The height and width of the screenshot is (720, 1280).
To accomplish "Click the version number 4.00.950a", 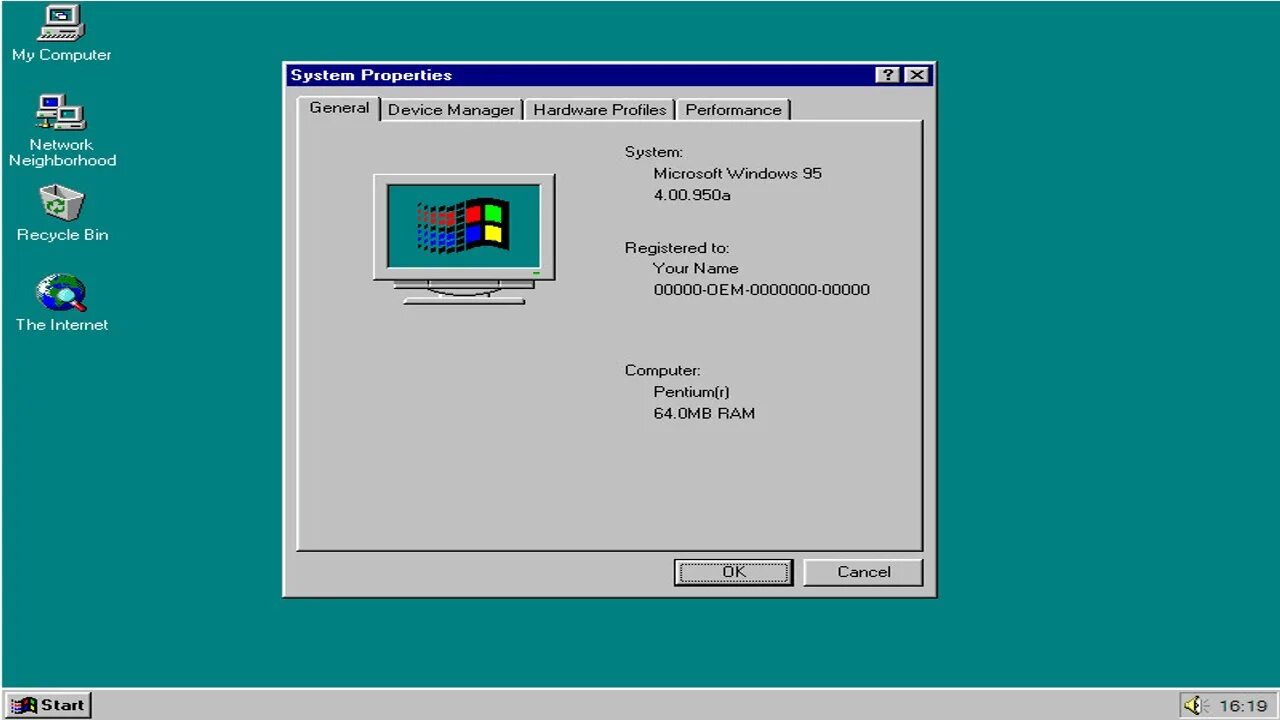I will click(x=692, y=195).
